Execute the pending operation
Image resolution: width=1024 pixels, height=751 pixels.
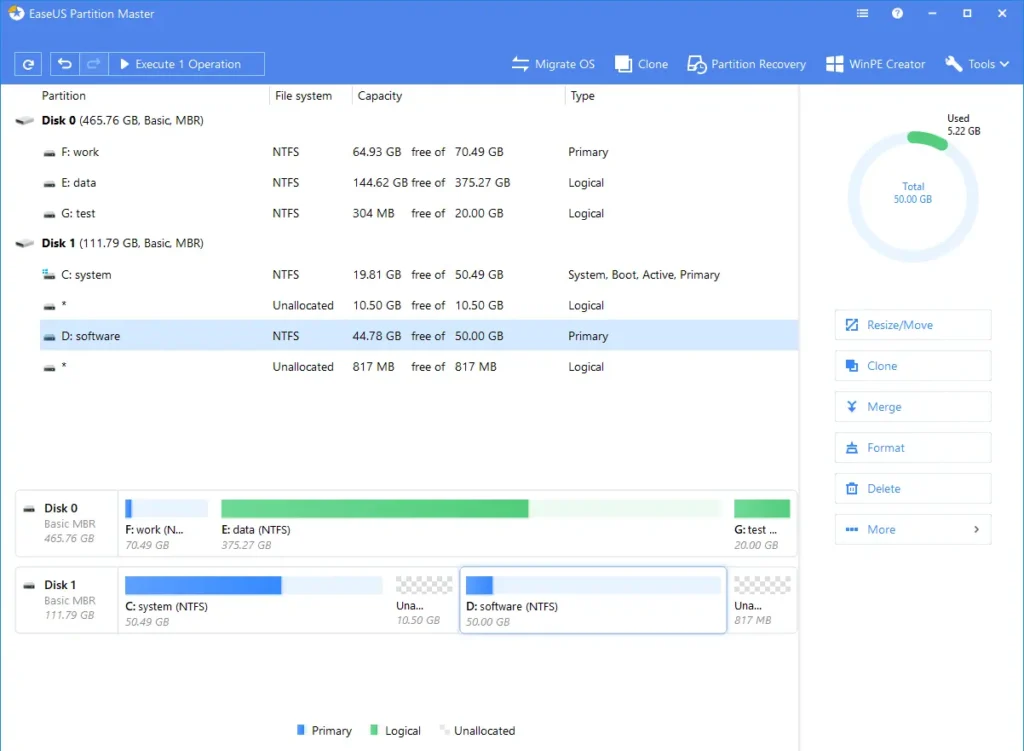[185, 63]
